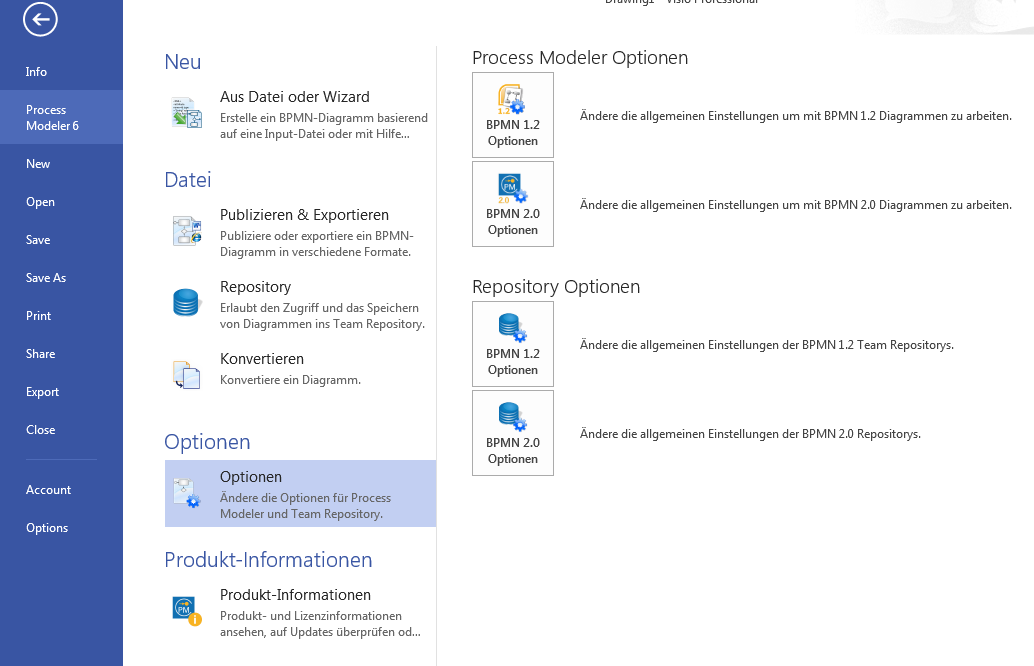Click the Optionen gear icon in list
Viewport: 1034px width, 666px height.
pos(187,493)
